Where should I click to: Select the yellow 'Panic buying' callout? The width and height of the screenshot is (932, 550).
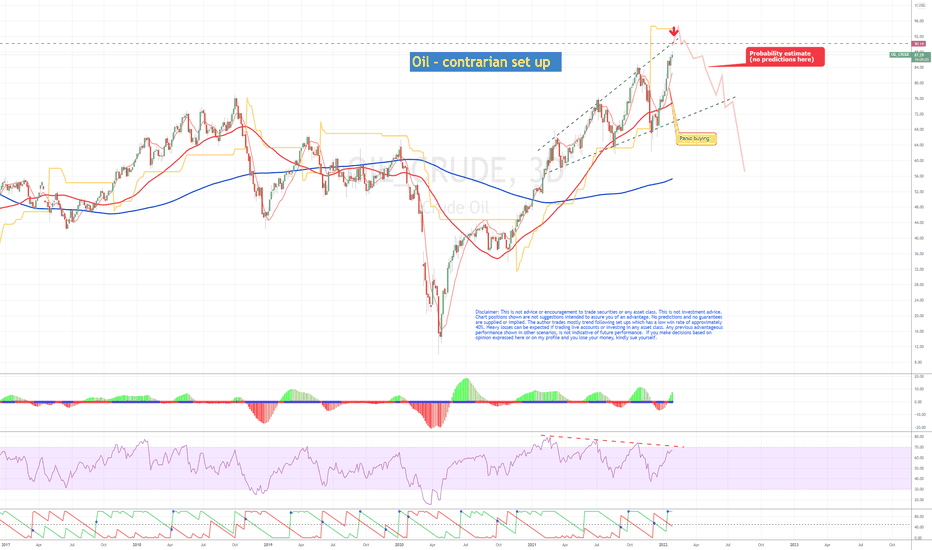pyautogui.click(x=696, y=139)
